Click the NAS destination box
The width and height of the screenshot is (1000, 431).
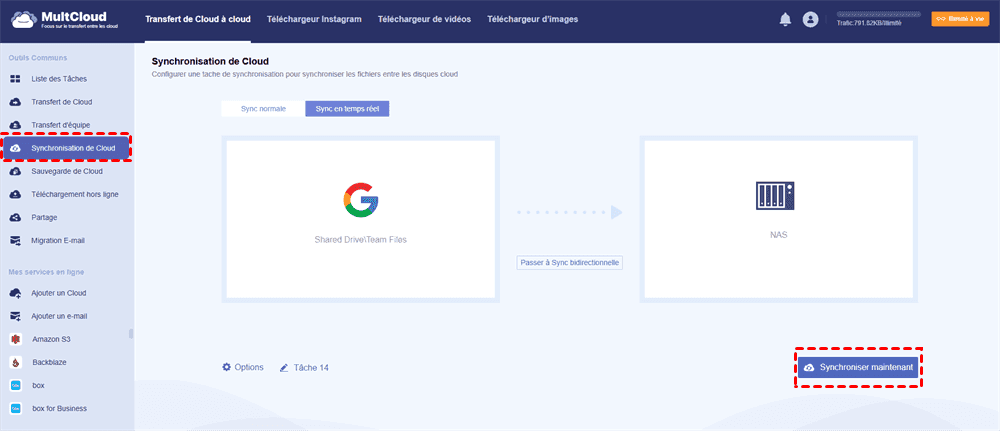779,219
